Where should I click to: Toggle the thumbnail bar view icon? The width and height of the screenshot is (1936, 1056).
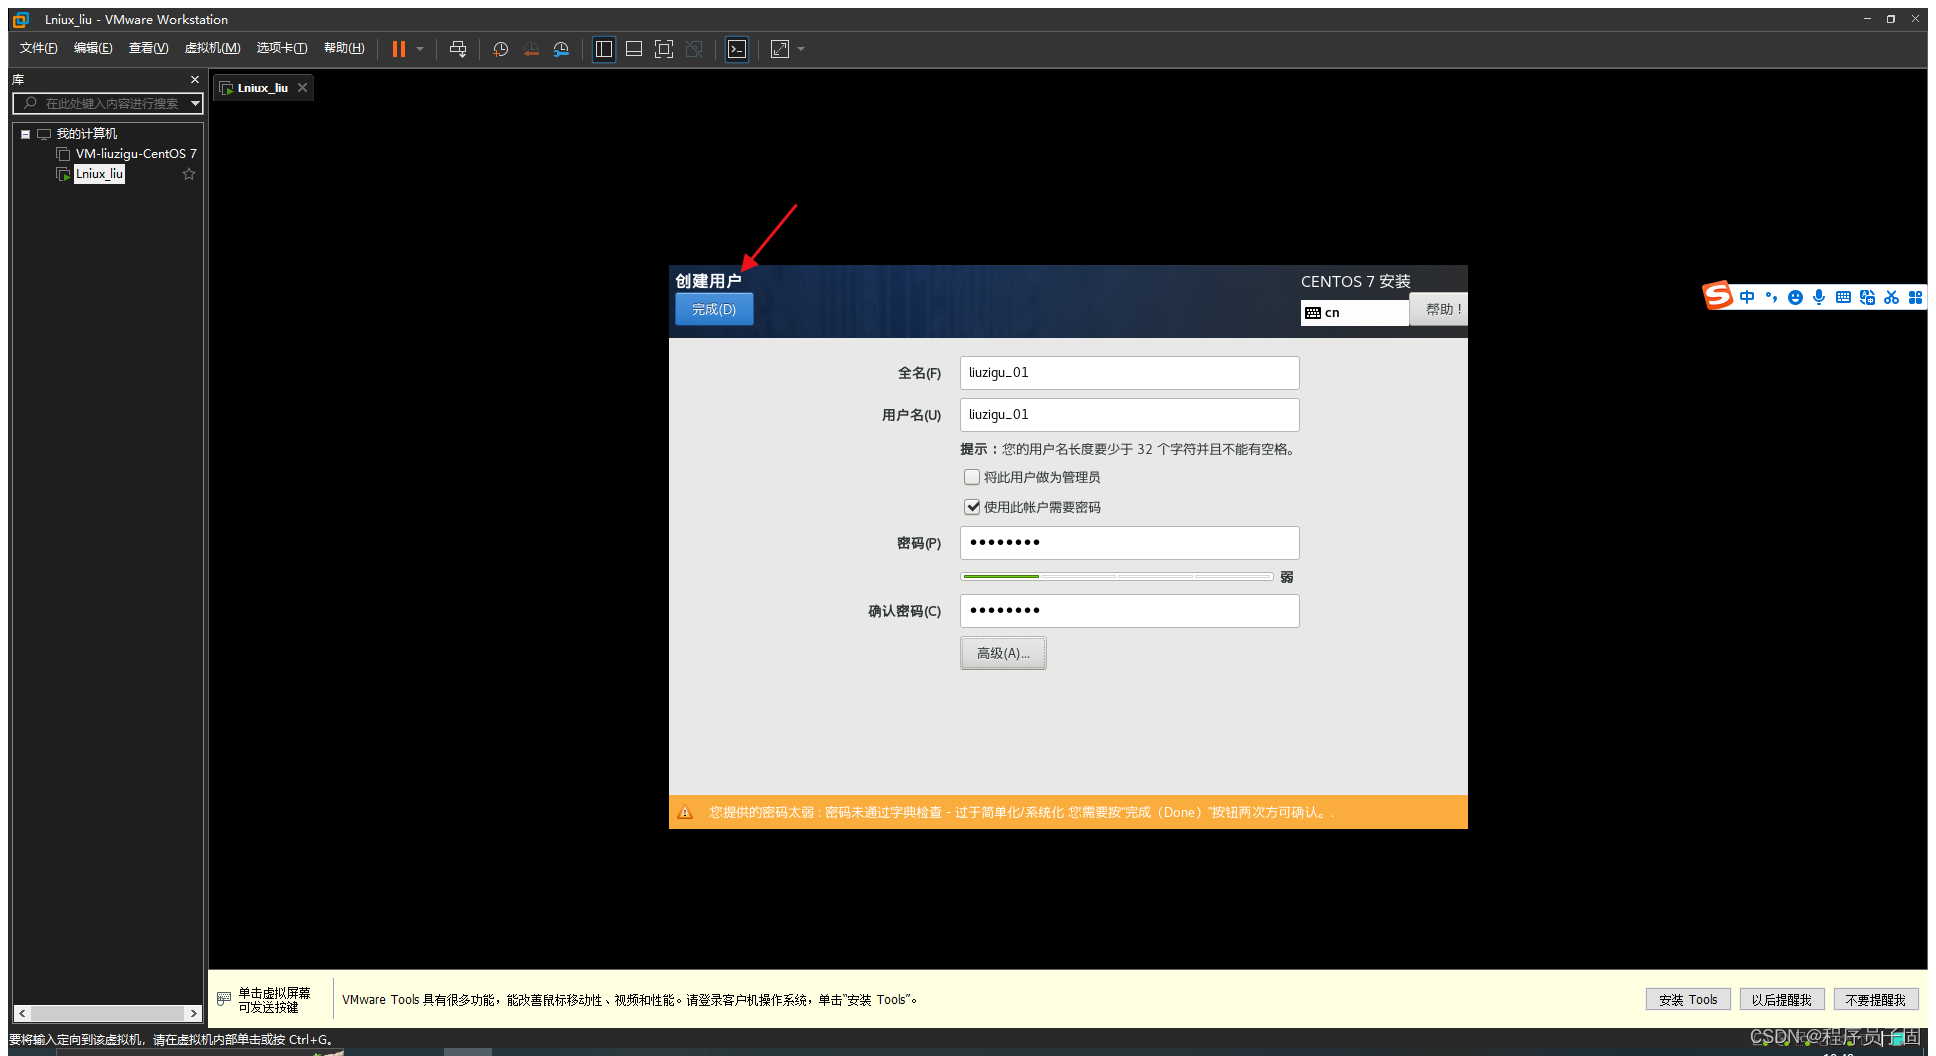[634, 49]
